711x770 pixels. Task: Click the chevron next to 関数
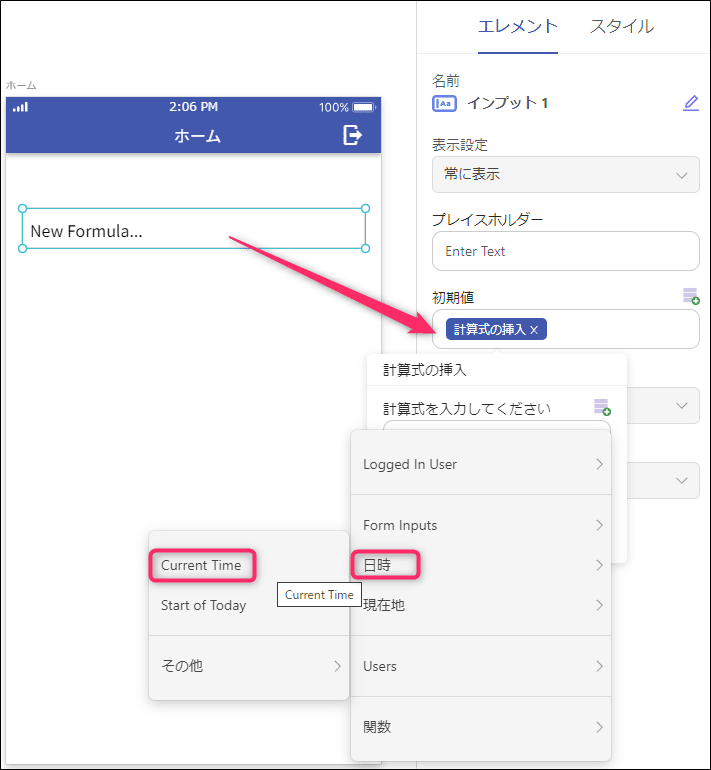pos(600,727)
